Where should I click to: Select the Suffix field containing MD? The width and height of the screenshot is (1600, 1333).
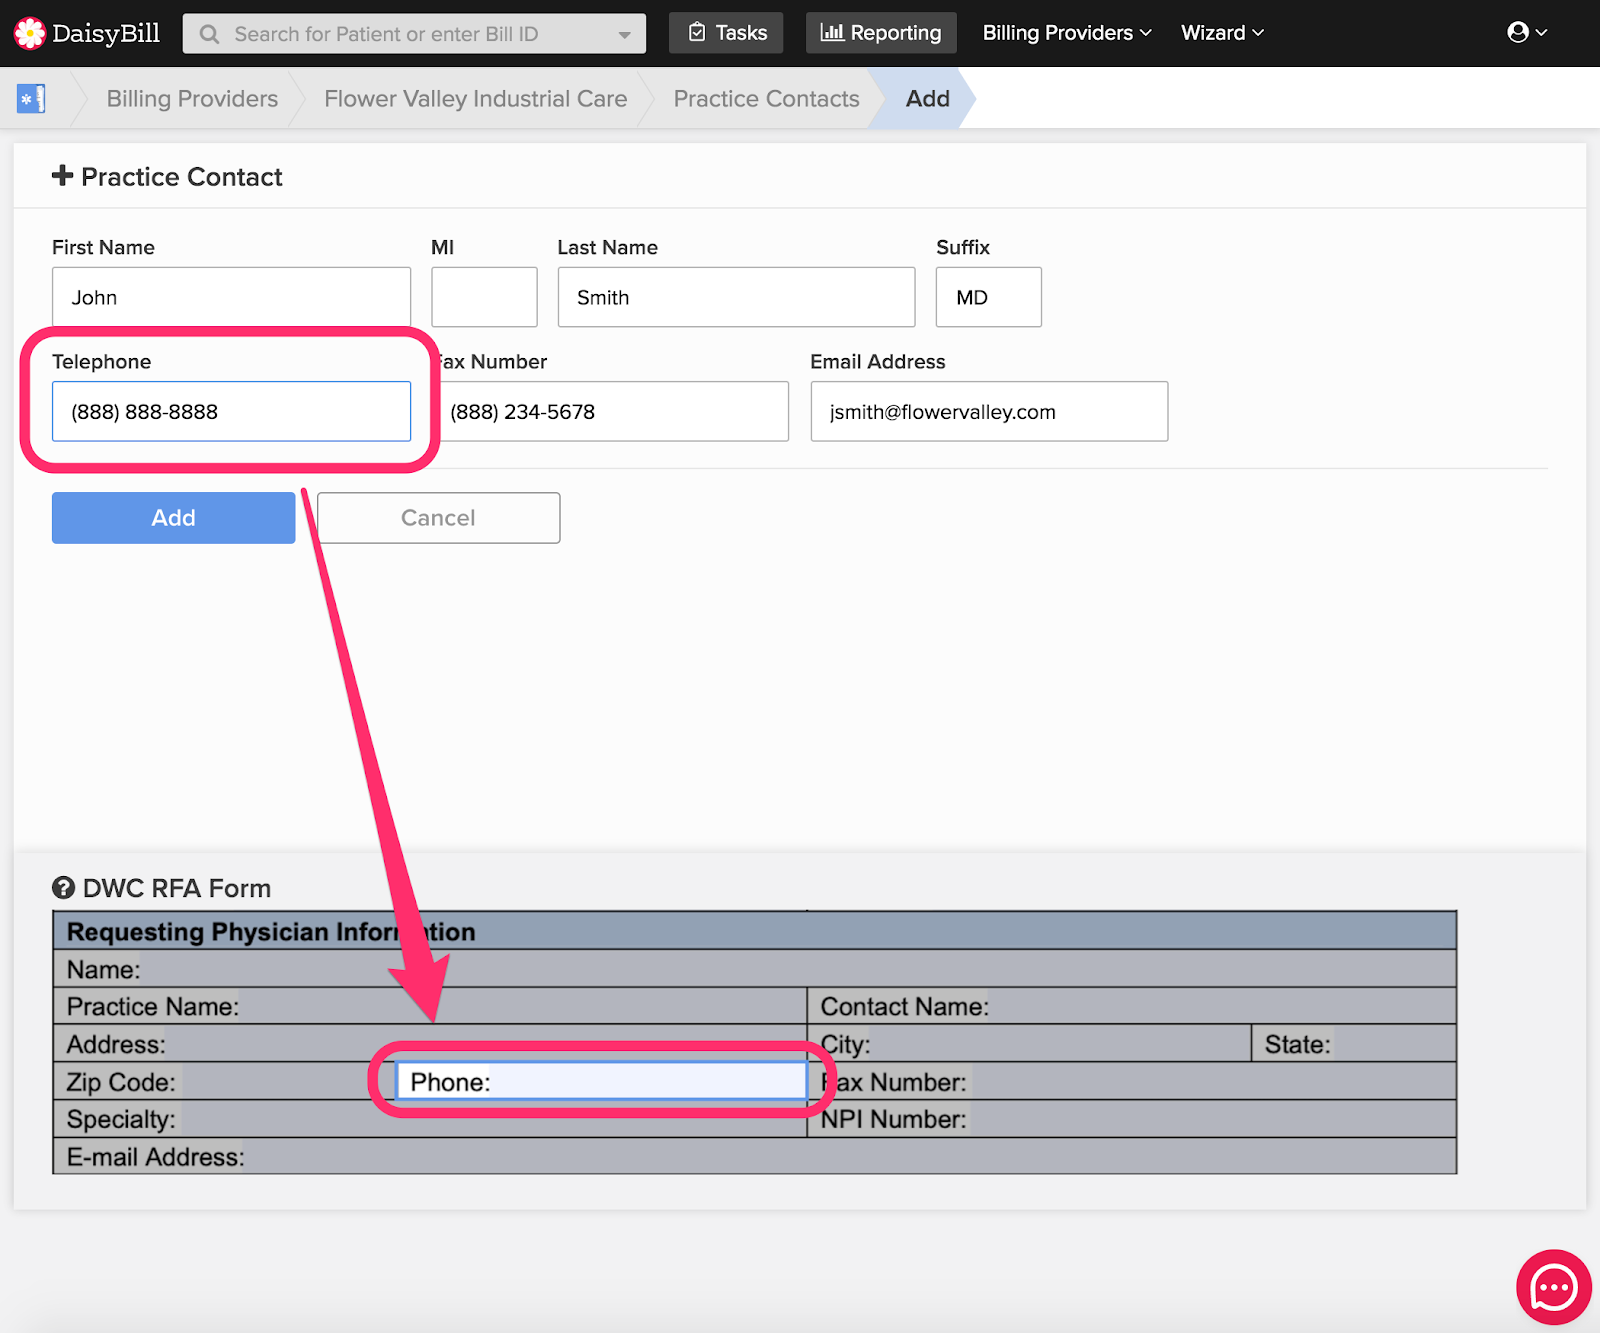[x=988, y=297]
